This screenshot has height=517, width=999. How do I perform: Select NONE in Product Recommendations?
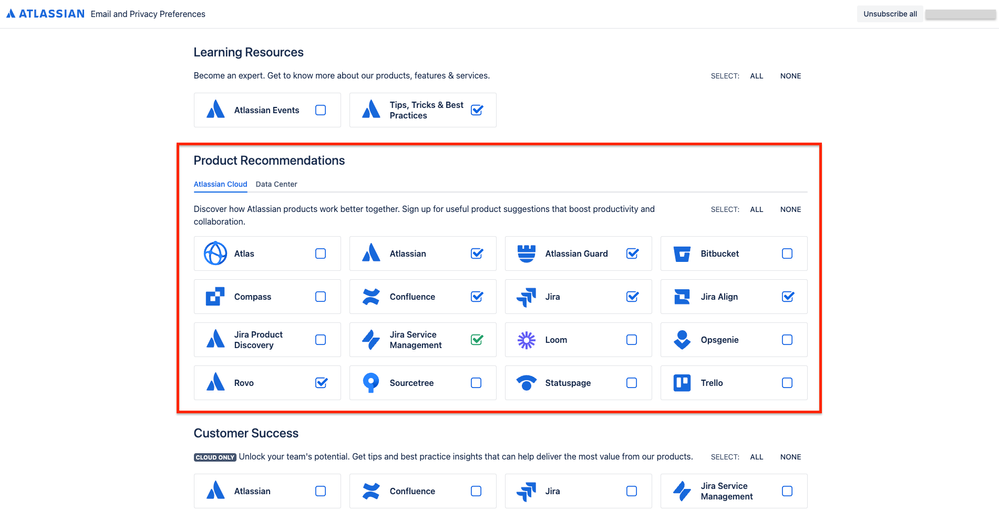click(791, 210)
